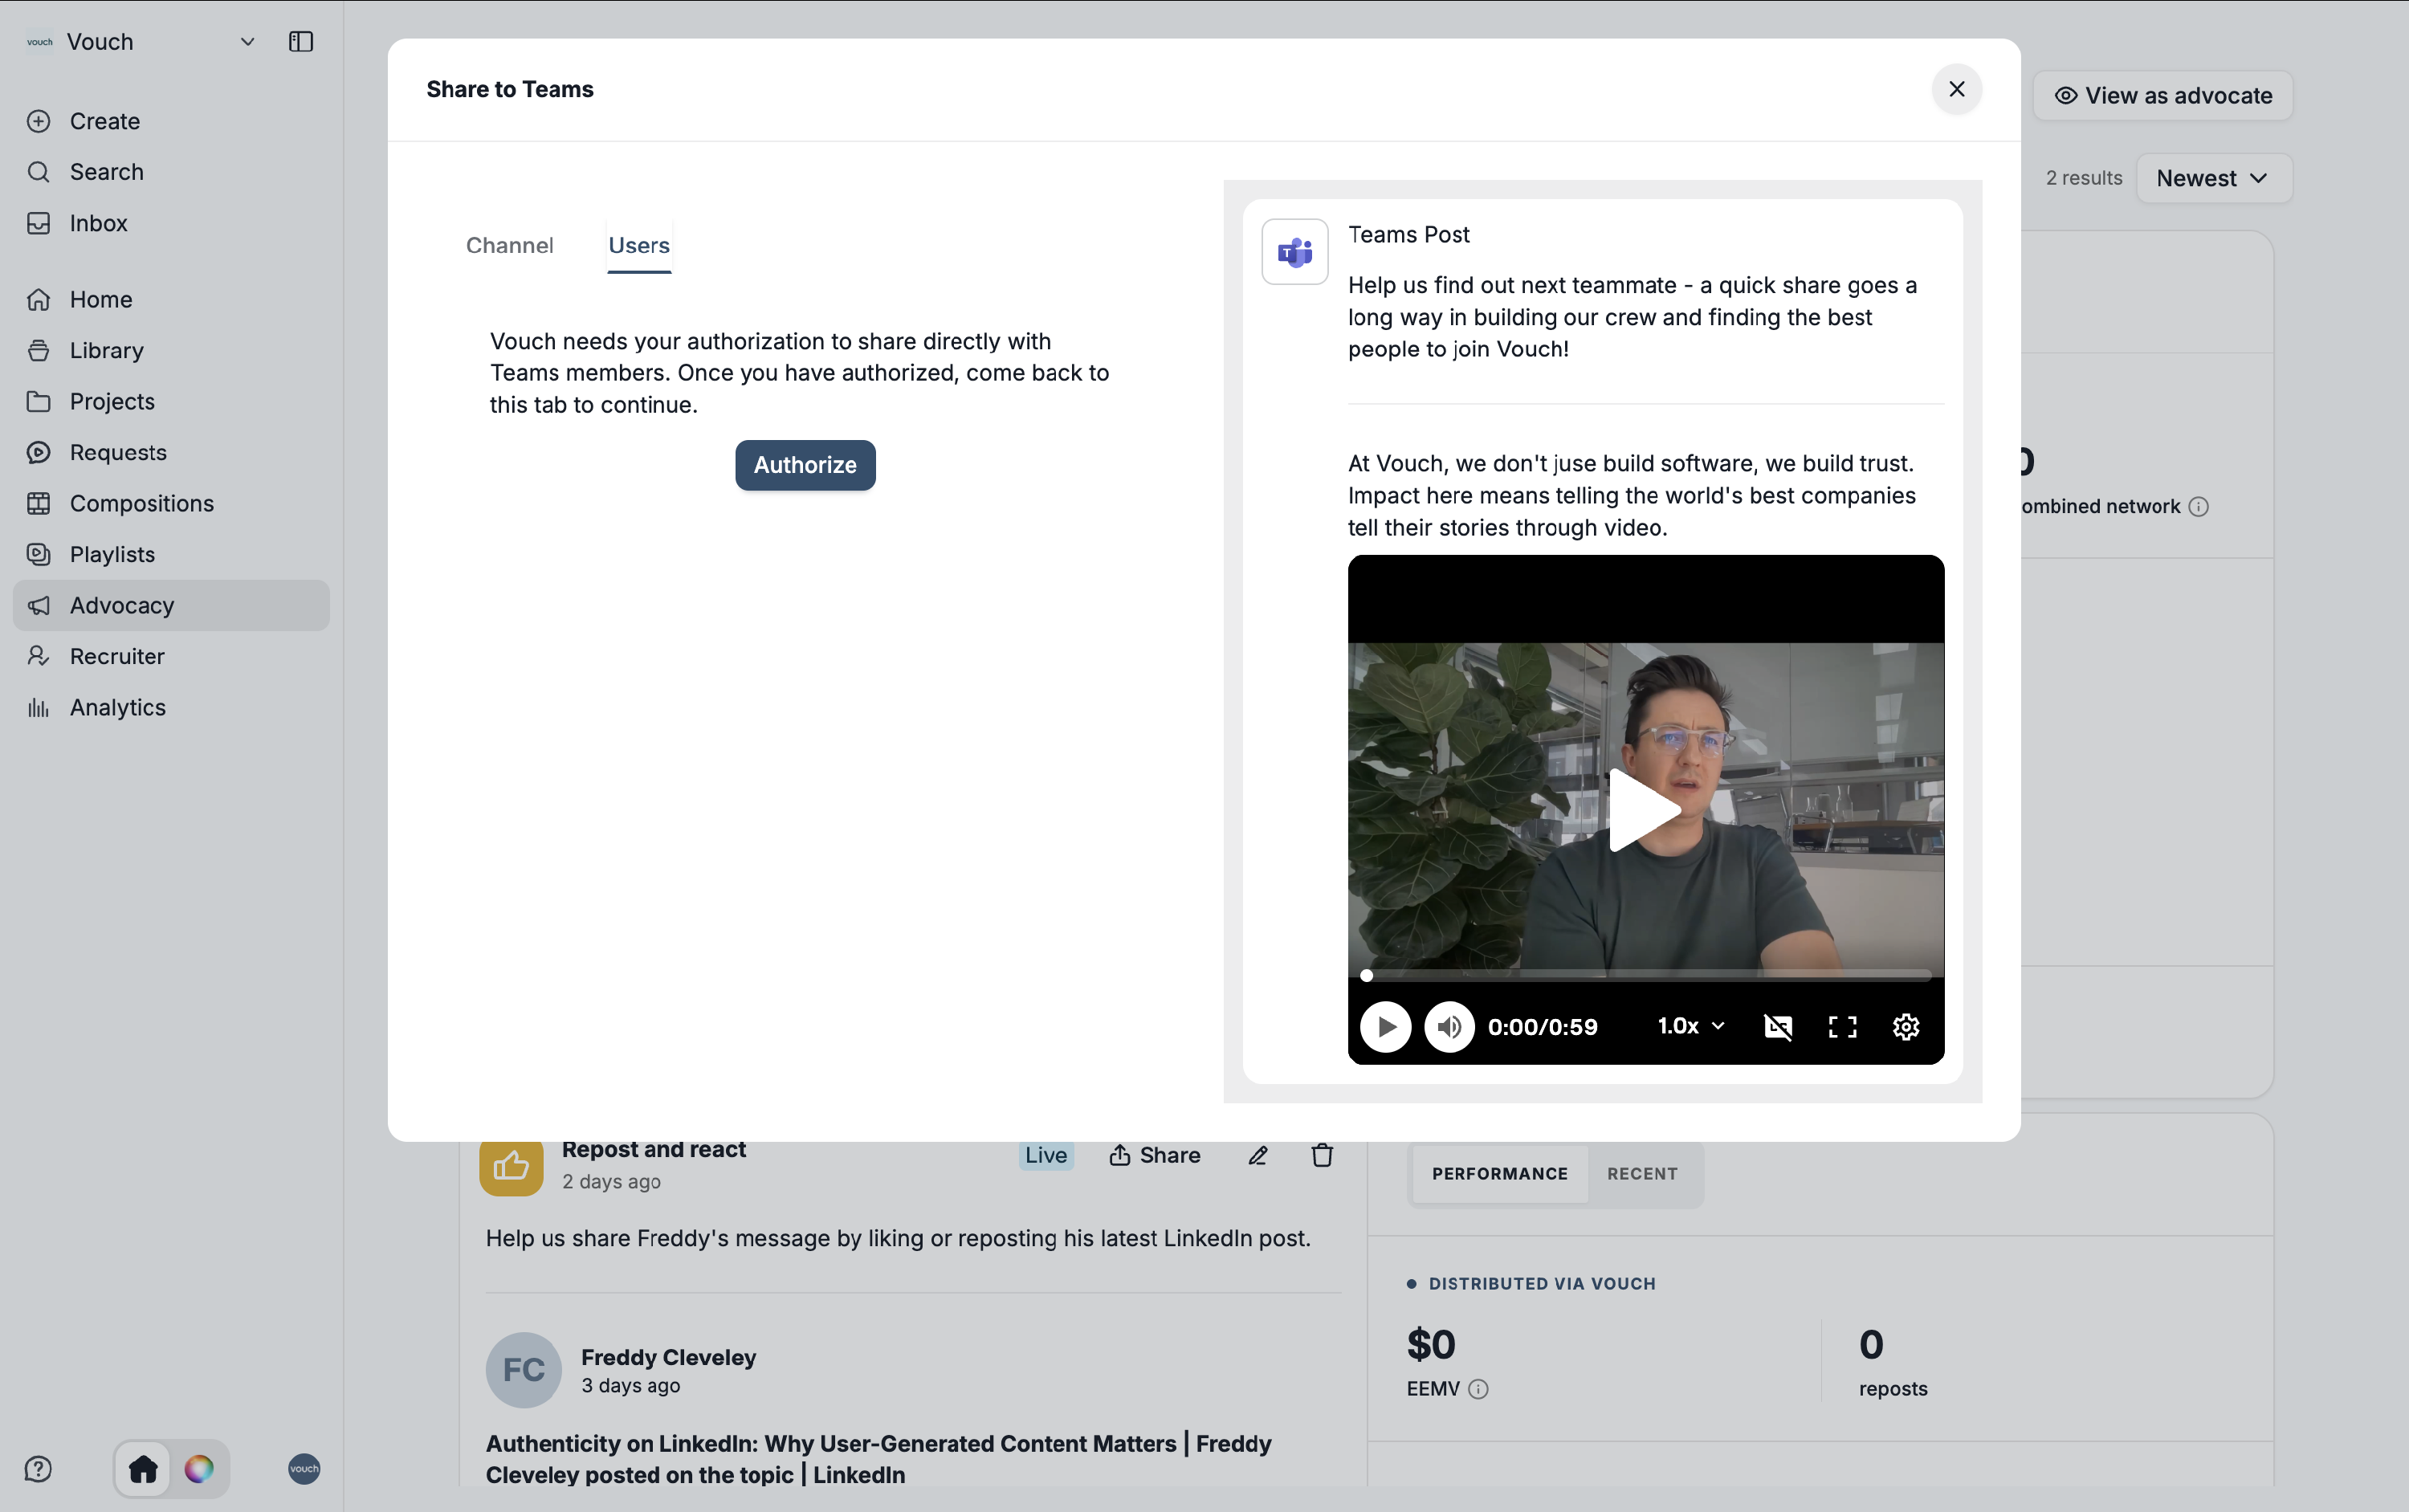Open Create in the sidebar

pos(171,121)
